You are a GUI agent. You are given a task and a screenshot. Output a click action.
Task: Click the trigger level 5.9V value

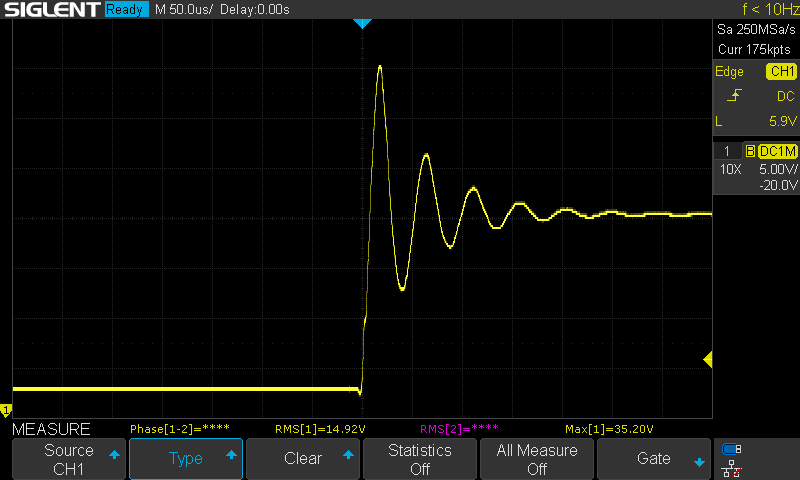tap(783, 121)
